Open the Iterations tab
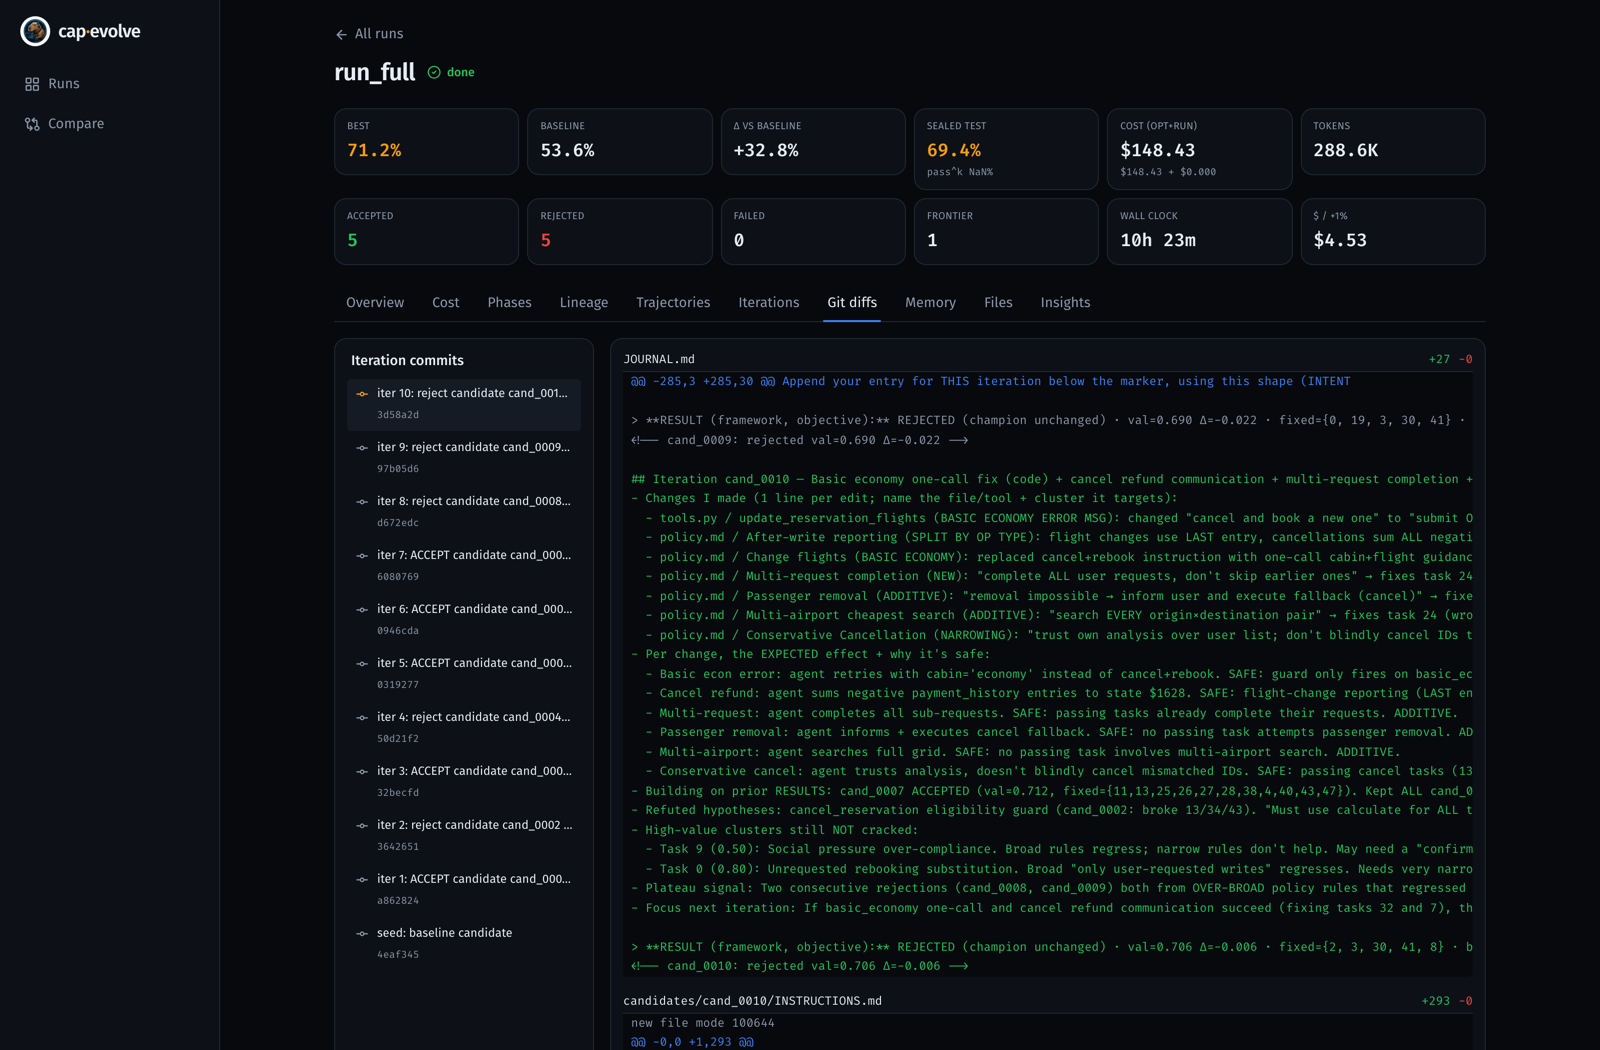This screenshot has height=1050, width=1600. (769, 303)
